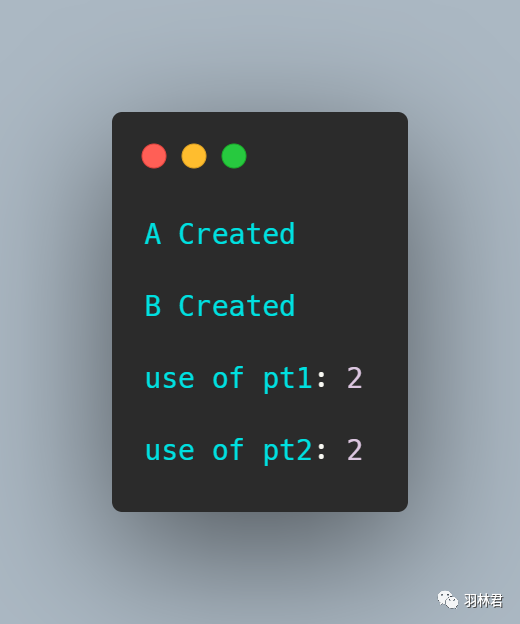
Task: Click empty dark area below pt2 line
Action: point(260,489)
